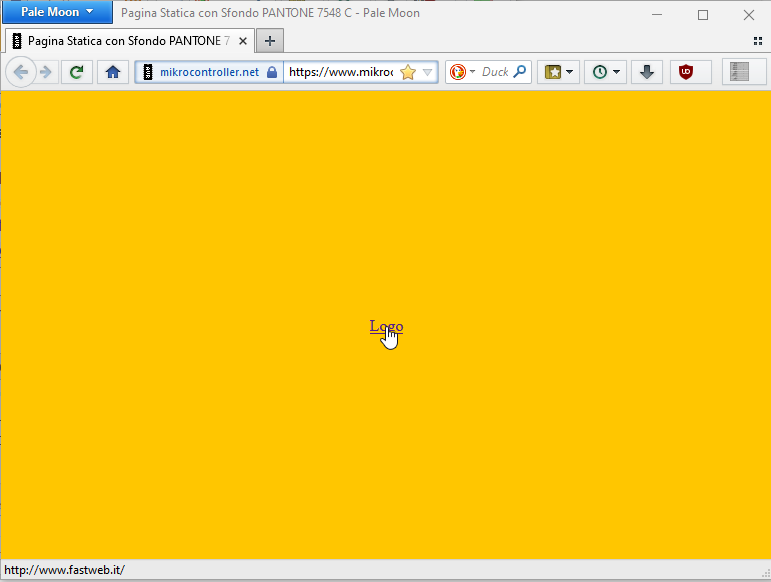The height and width of the screenshot is (582, 771).
Task: Click the favicon in the page tab
Action: (17, 41)
